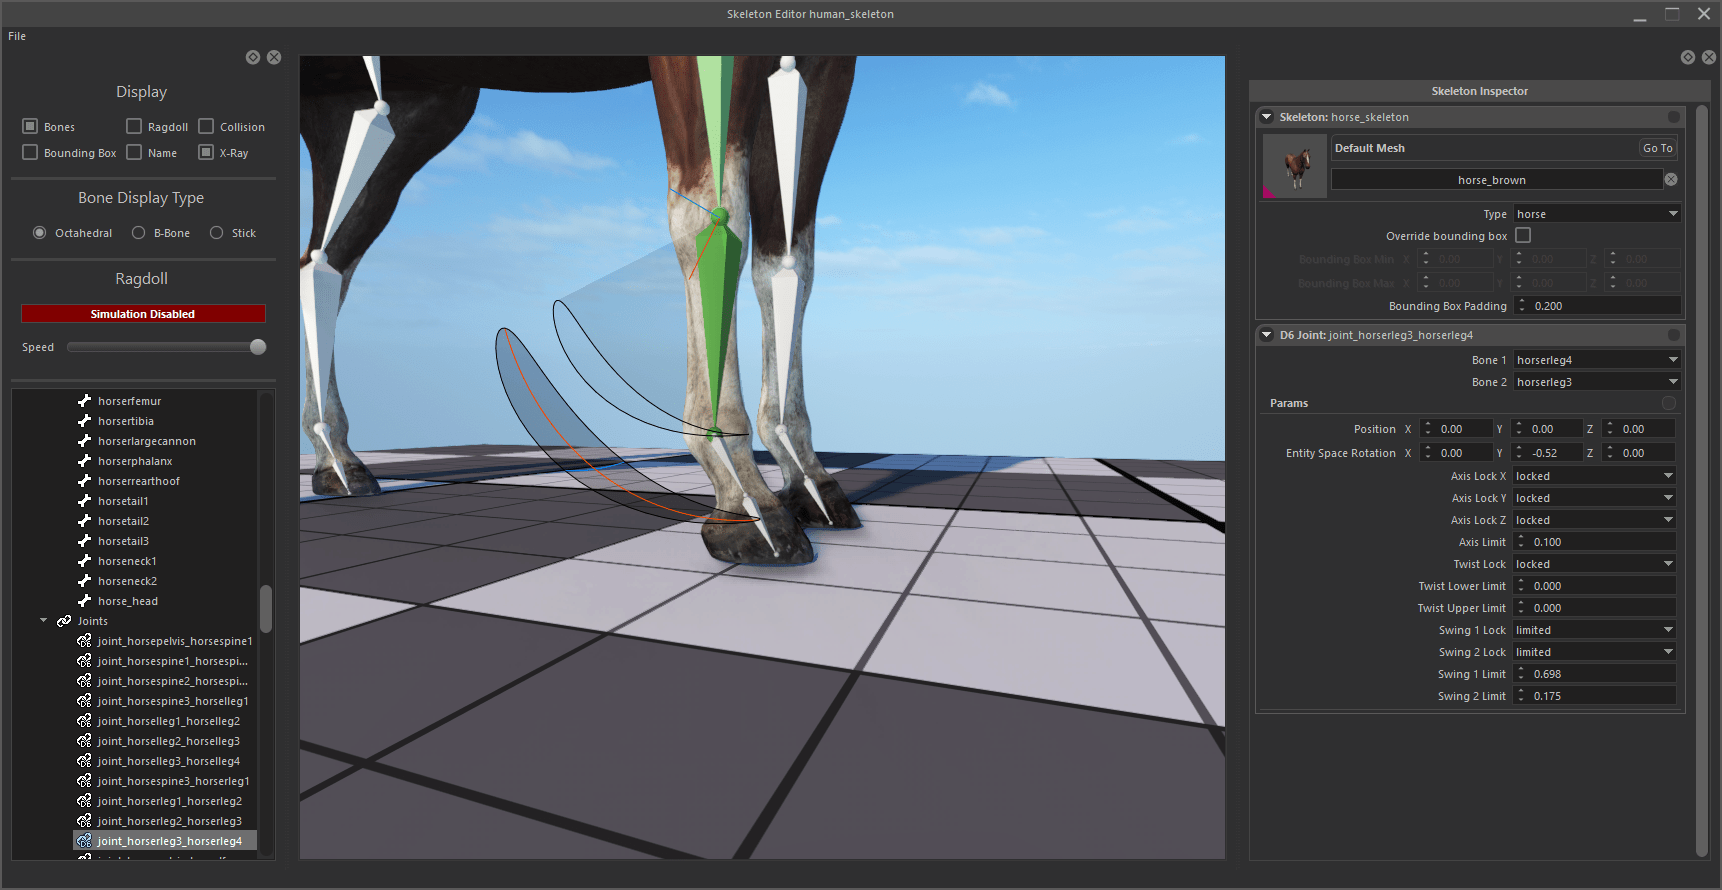Float the Skeleton Inspector panel
The image size is (1722, 890).
tap(1688, 58)
